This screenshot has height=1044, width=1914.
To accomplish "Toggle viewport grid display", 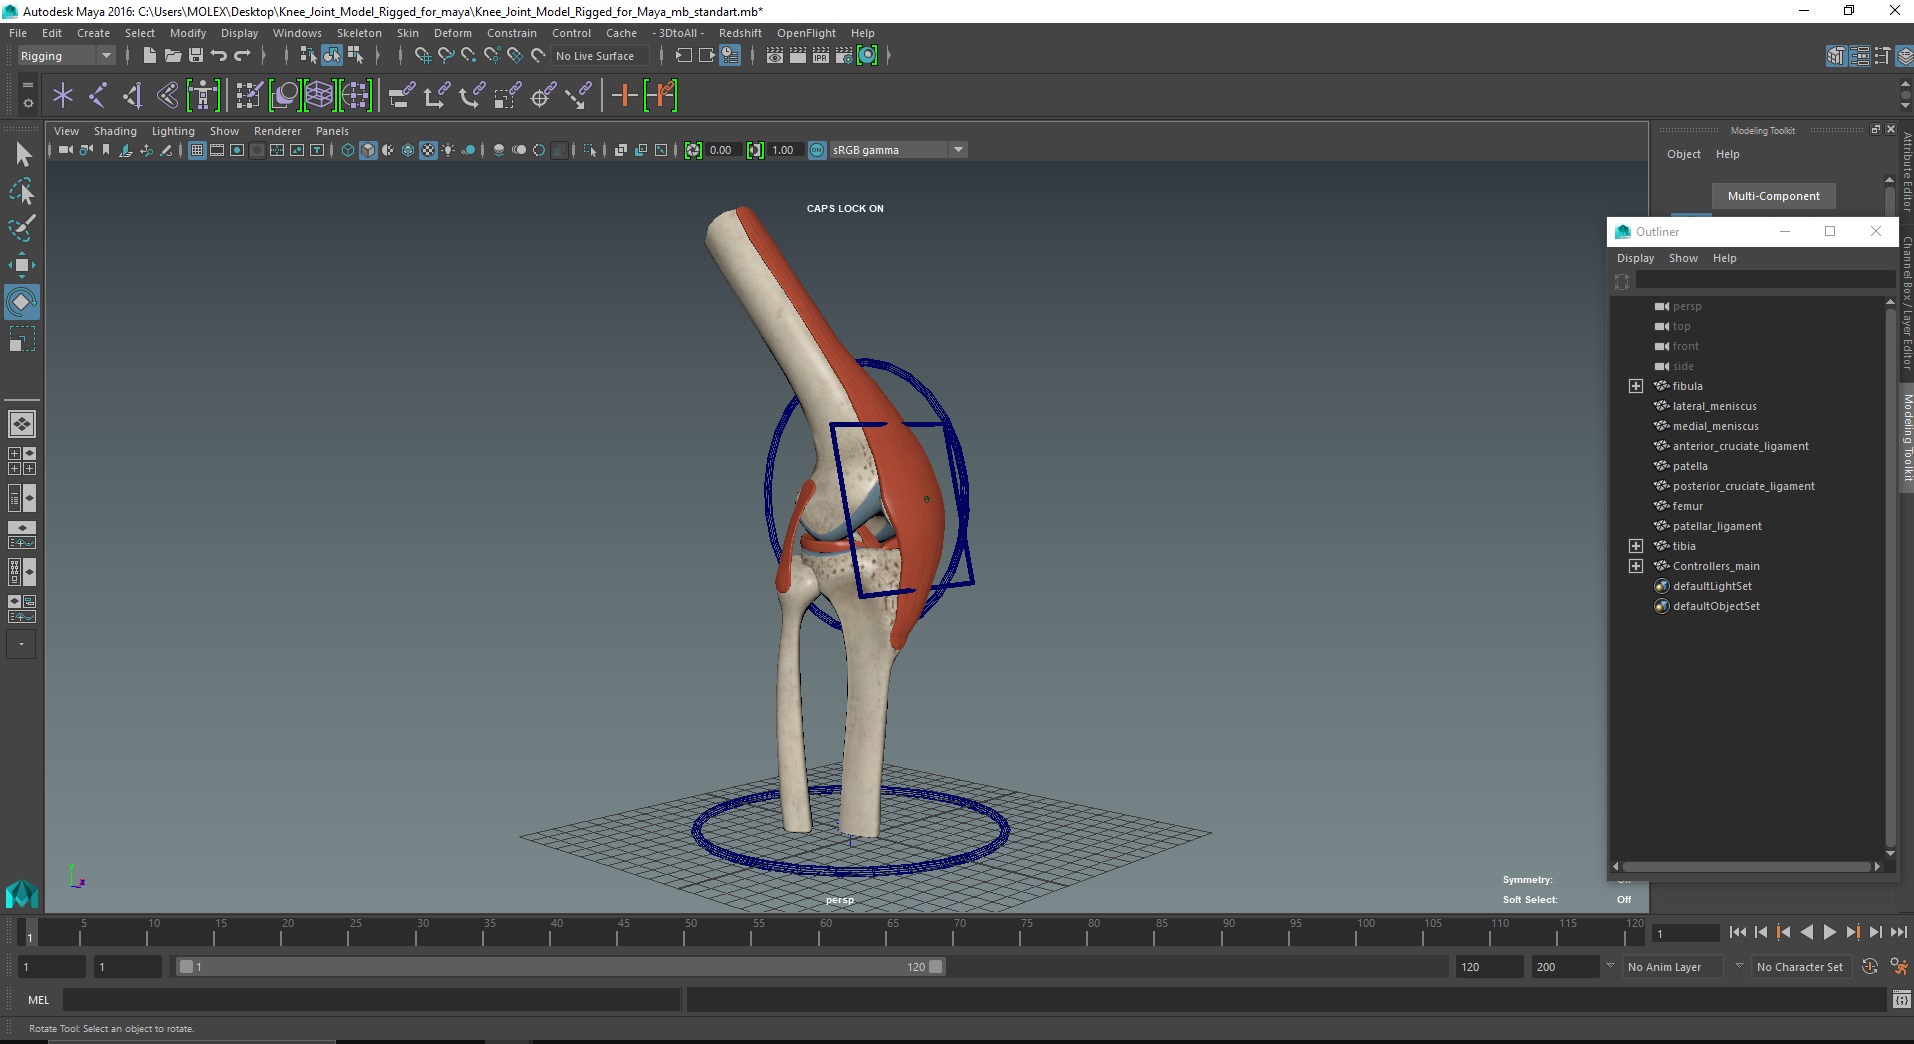I will coord(197,150).
